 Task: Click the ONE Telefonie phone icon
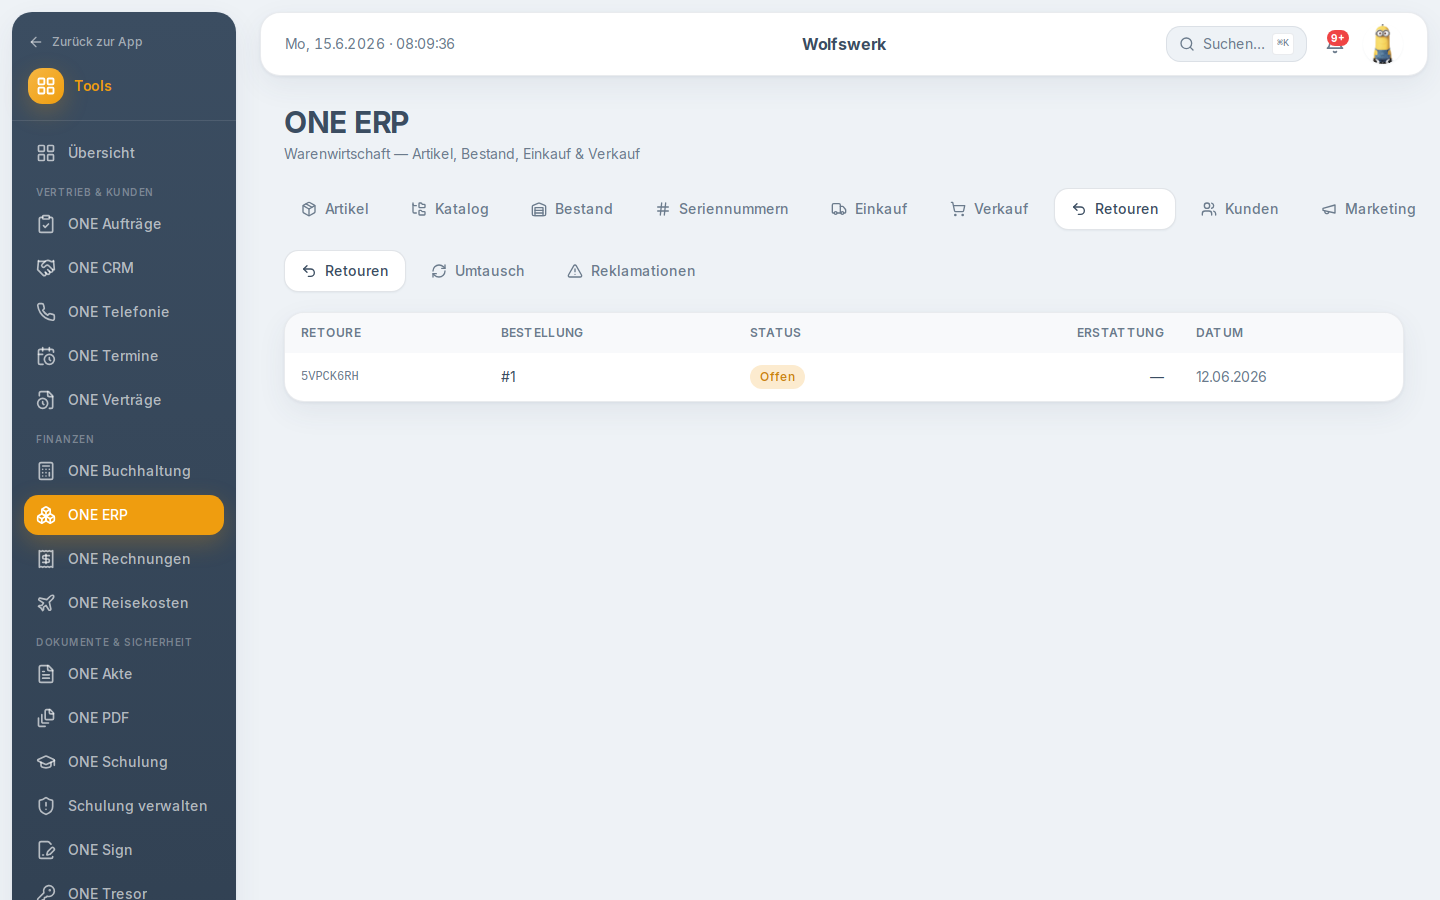pyautogui.click(x=46, y=312)
